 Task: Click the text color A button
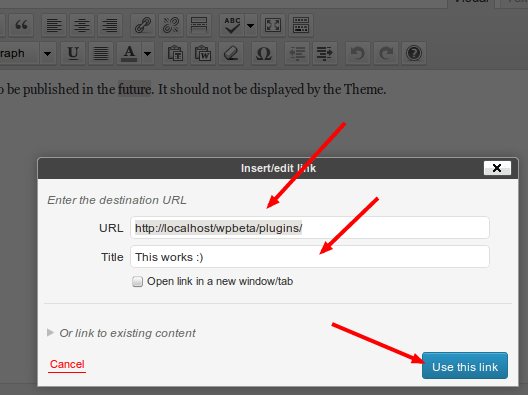click(x=129, y=53)
